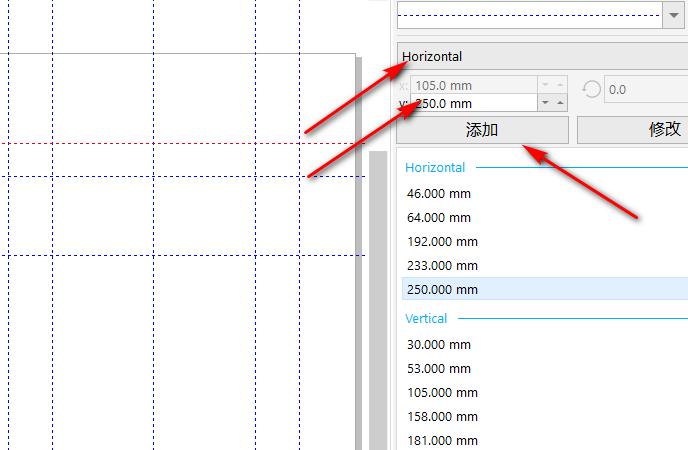688x450 pixels.
Task: Click the canvas vertical scrollbar
Action: (x=378, y=300)
